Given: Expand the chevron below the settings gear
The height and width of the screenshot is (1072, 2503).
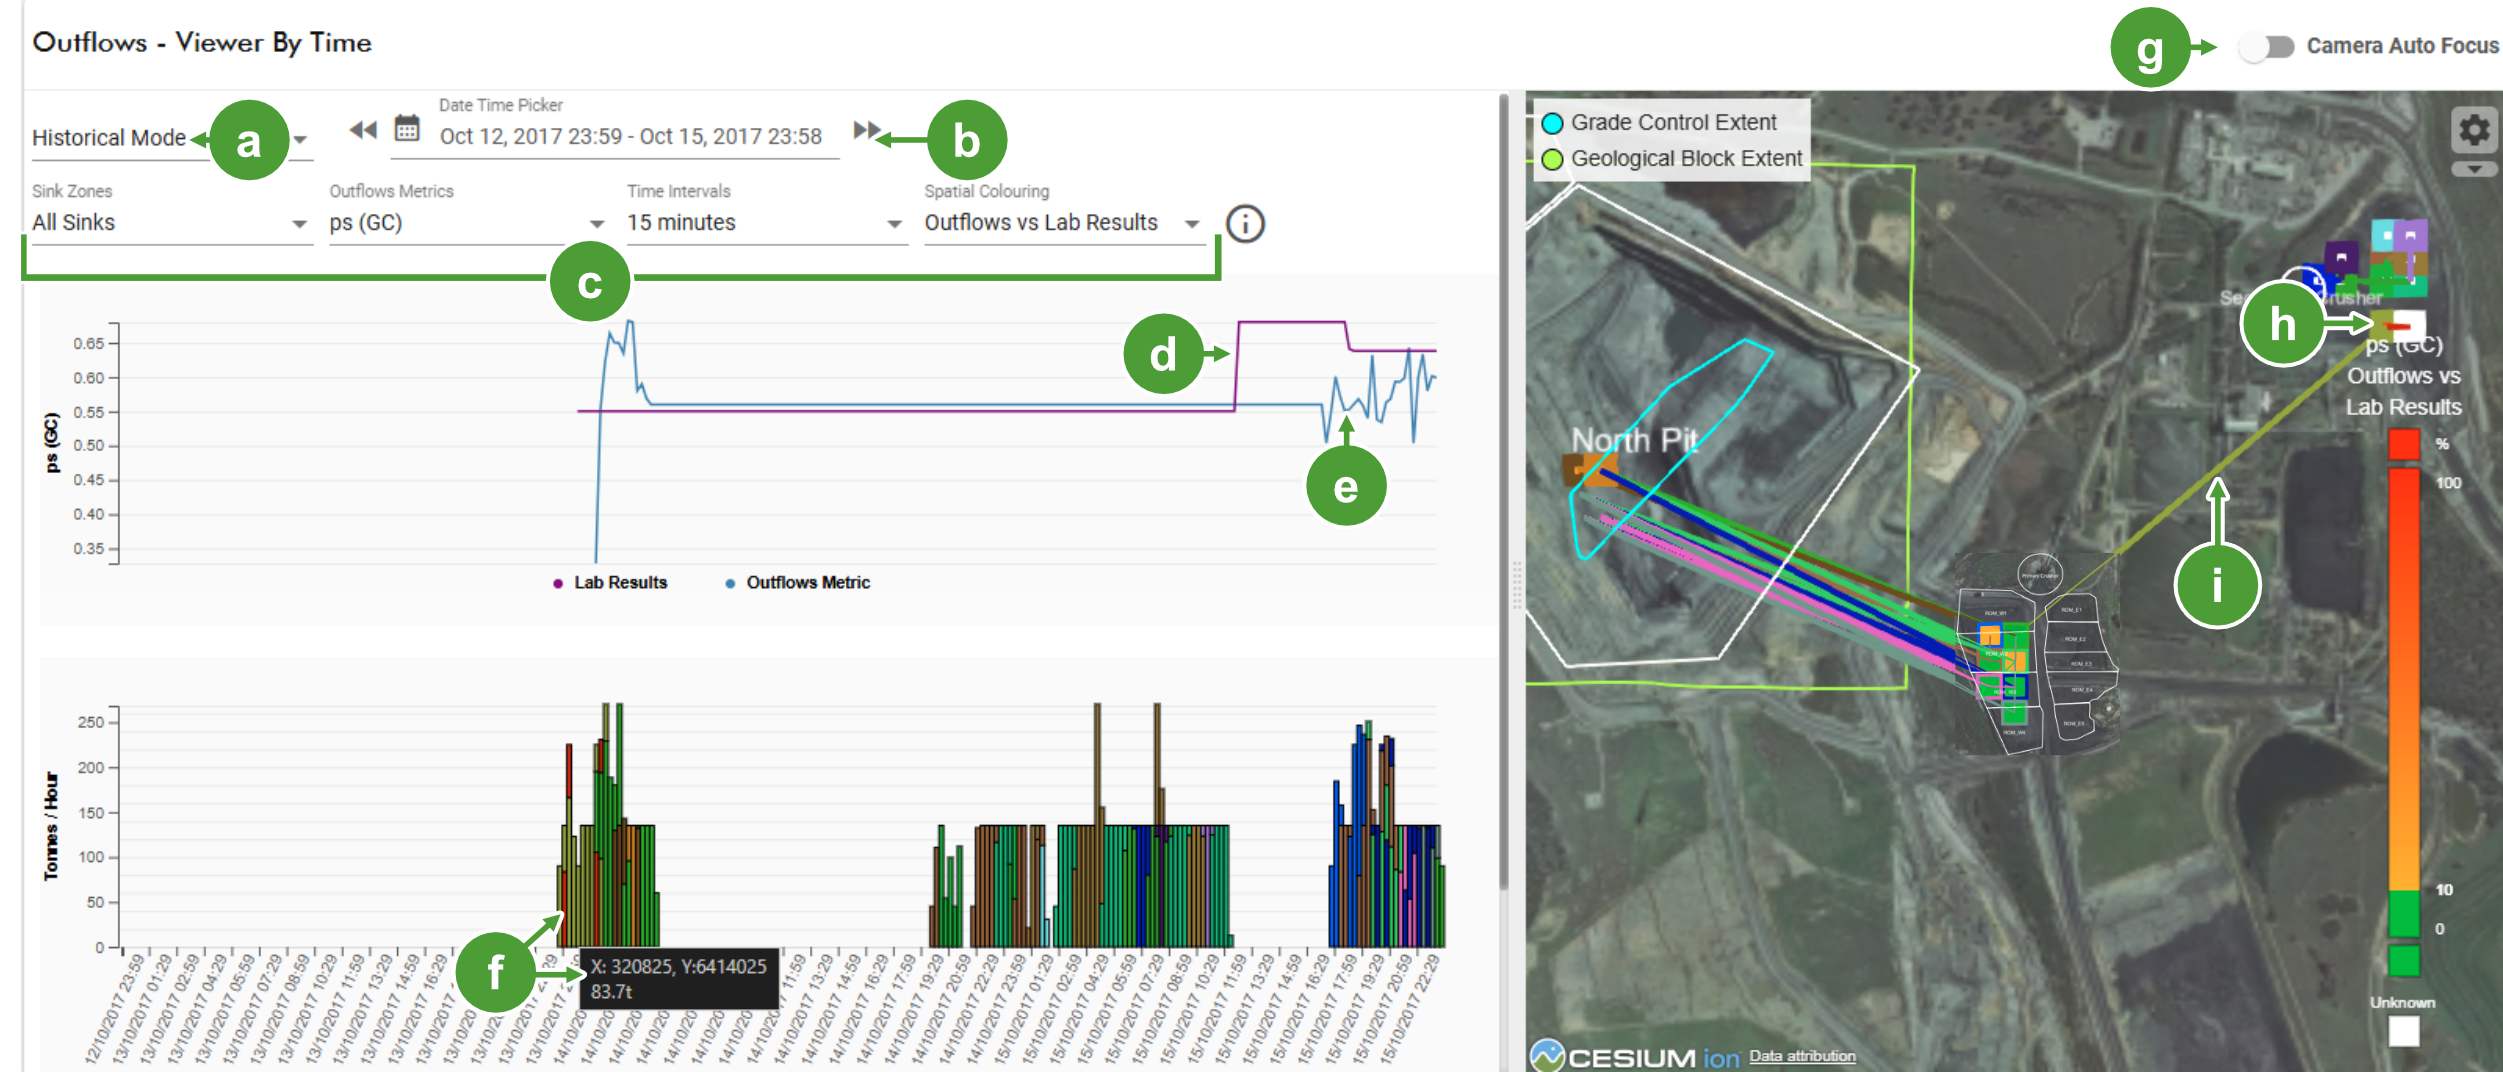Looking at the screenshot, I should pos(2474,169).
